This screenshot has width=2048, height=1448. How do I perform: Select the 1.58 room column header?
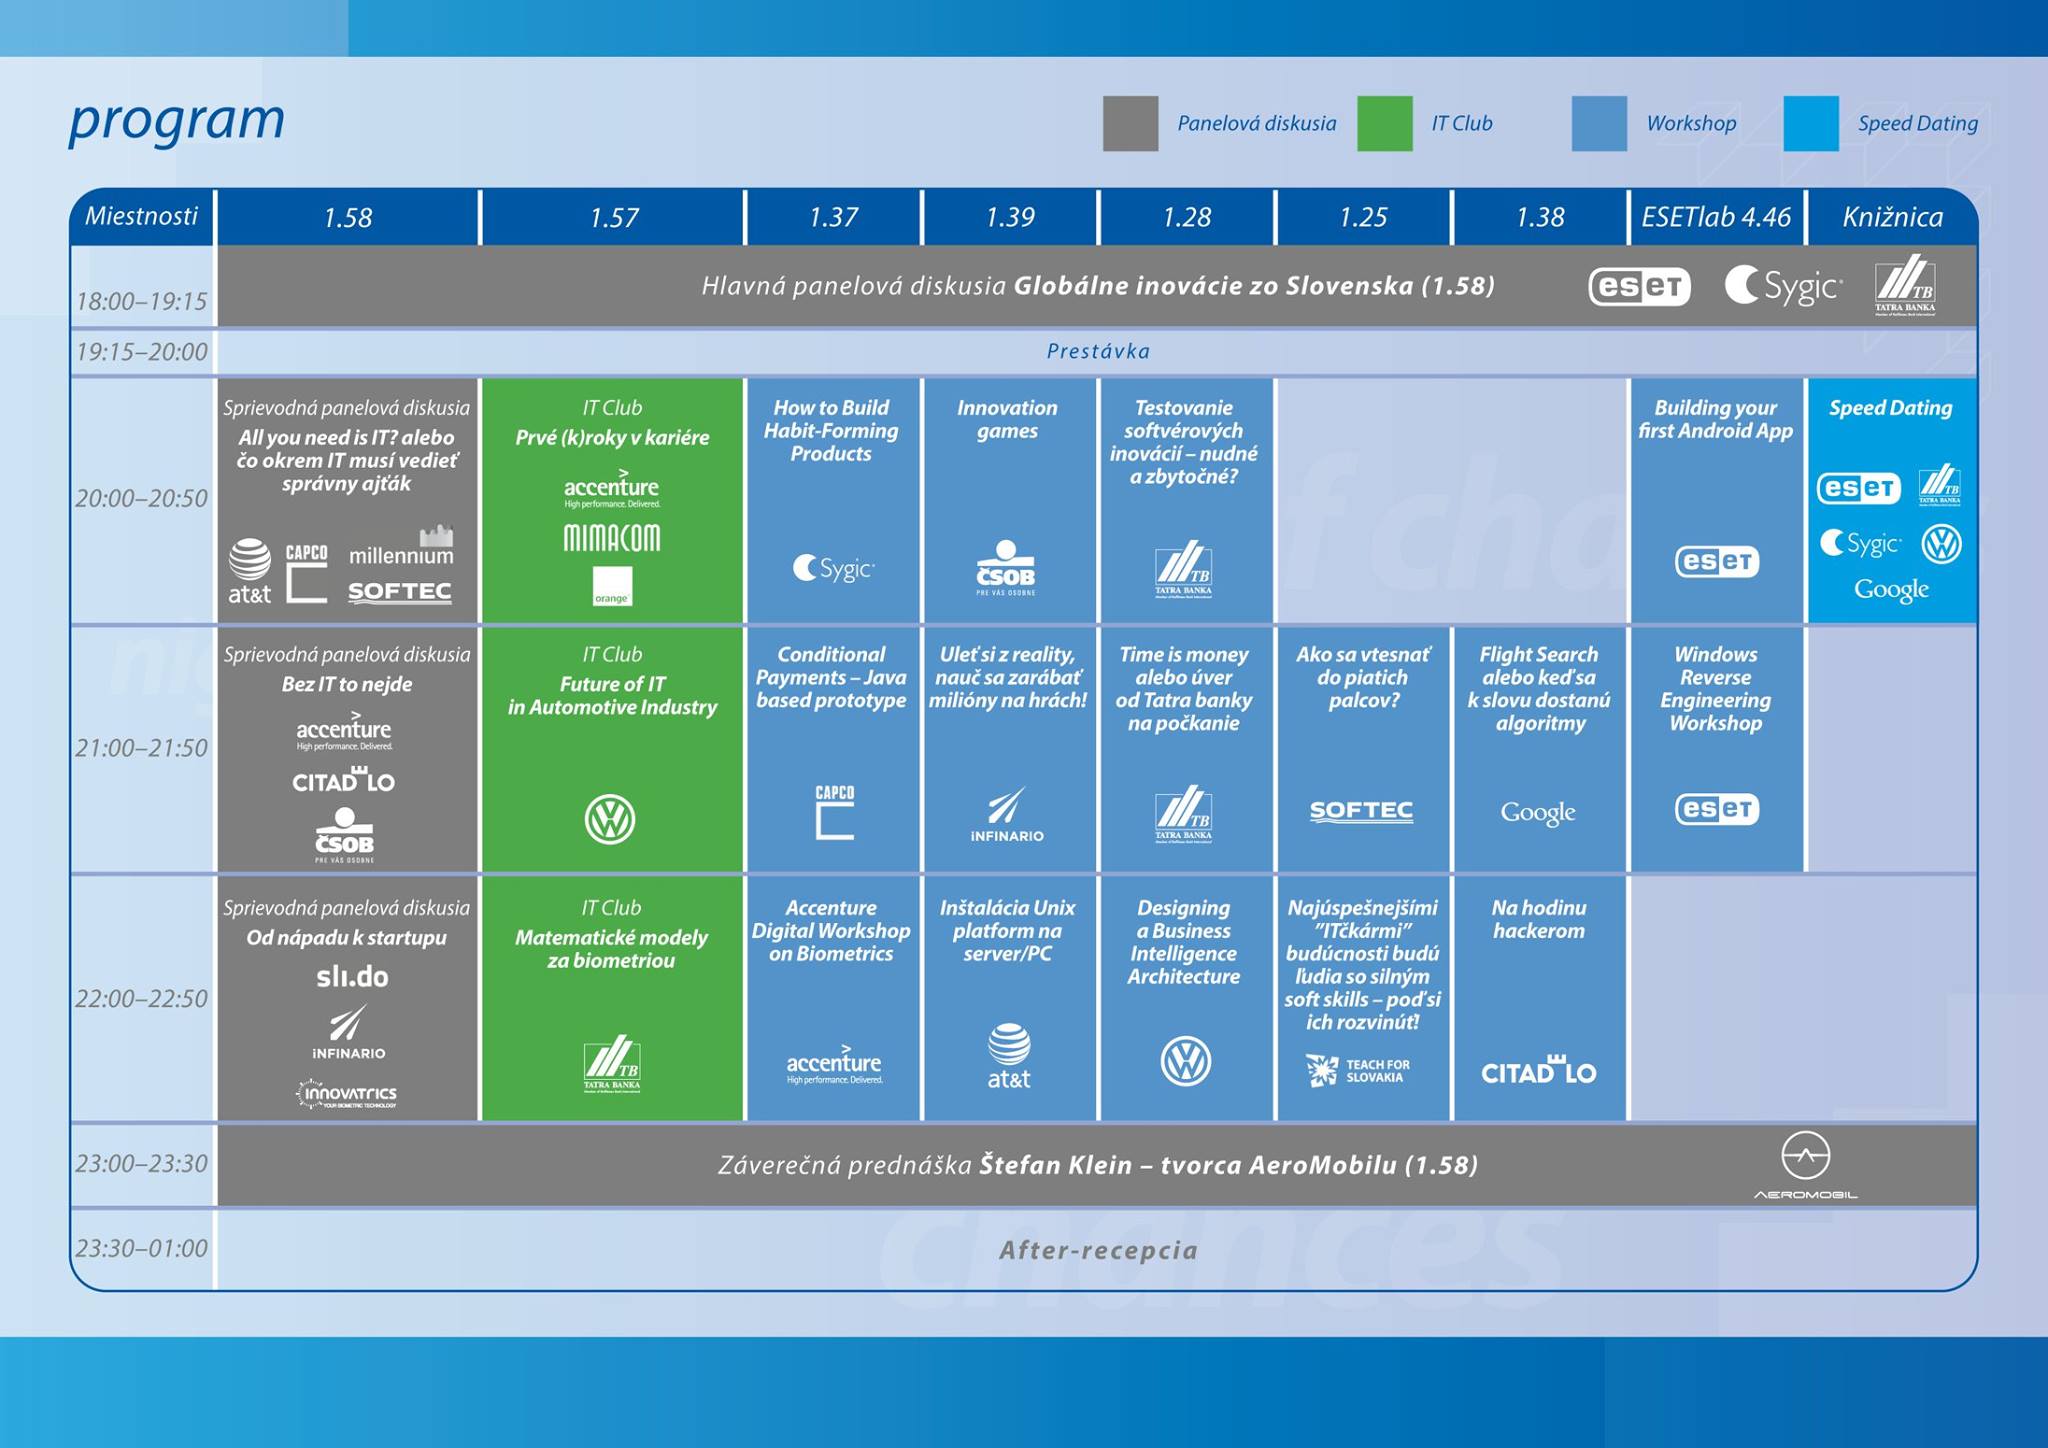[x=347, y=217]
